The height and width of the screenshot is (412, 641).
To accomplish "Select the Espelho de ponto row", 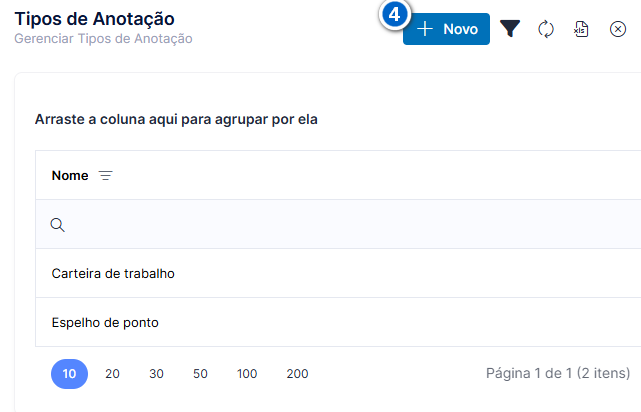I will [x=338, y=322].
